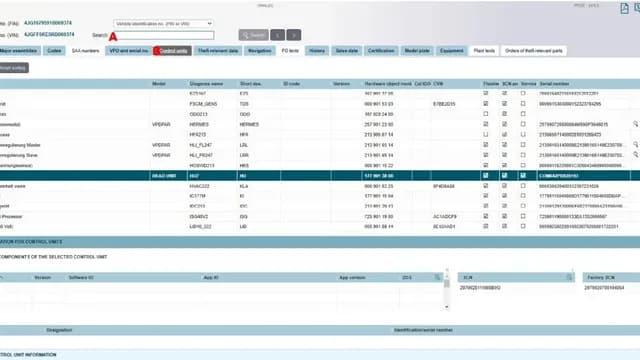The height and width of the screenshot is (360, 640).
Task: Select the Control units tab
Action: point(173,51)
